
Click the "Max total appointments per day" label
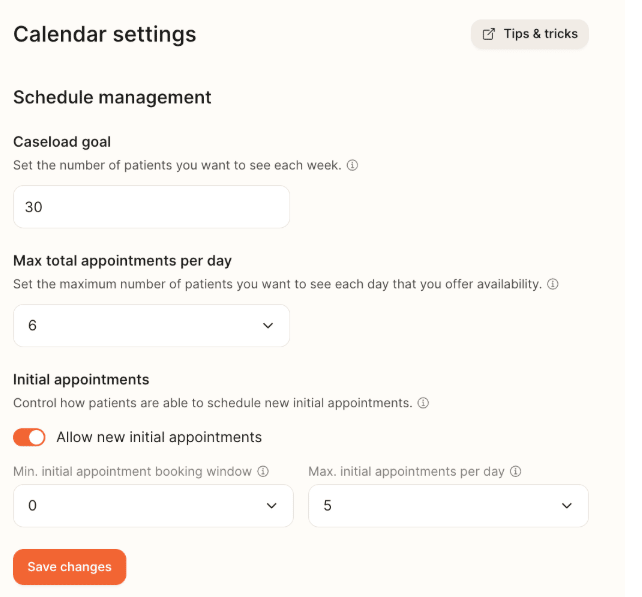(x=122, y=261)
